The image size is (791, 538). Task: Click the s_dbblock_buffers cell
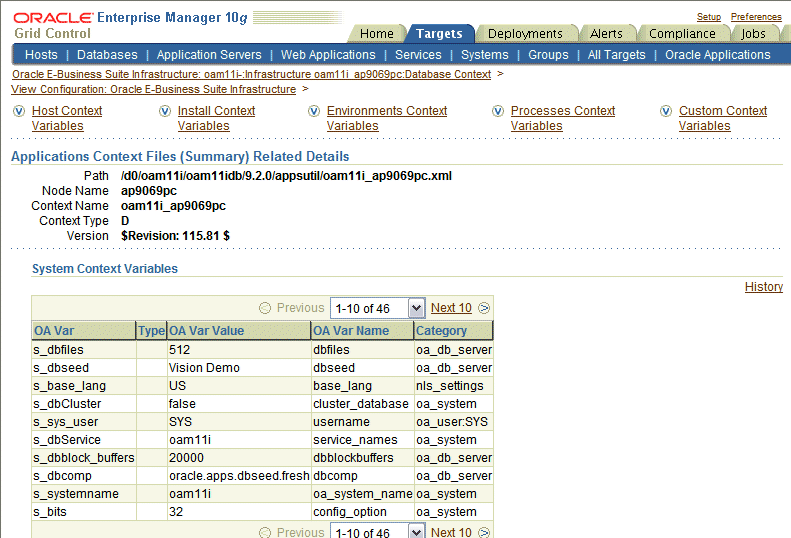tap(84, 458)
